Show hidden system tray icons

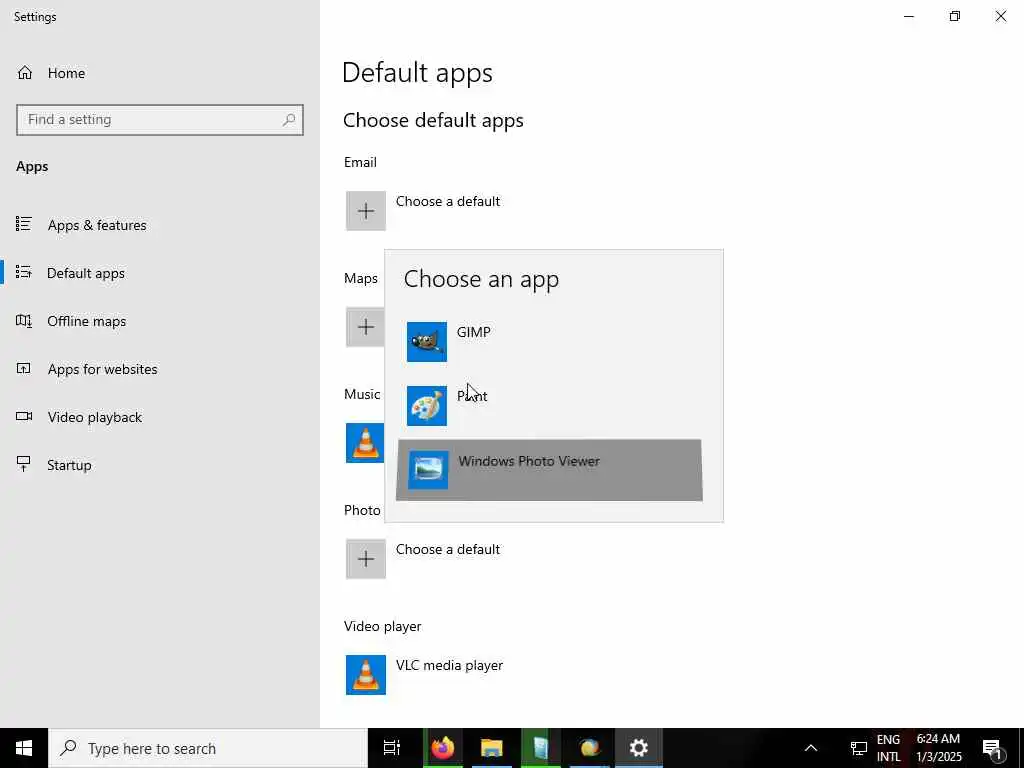click(x=810, y=748)
